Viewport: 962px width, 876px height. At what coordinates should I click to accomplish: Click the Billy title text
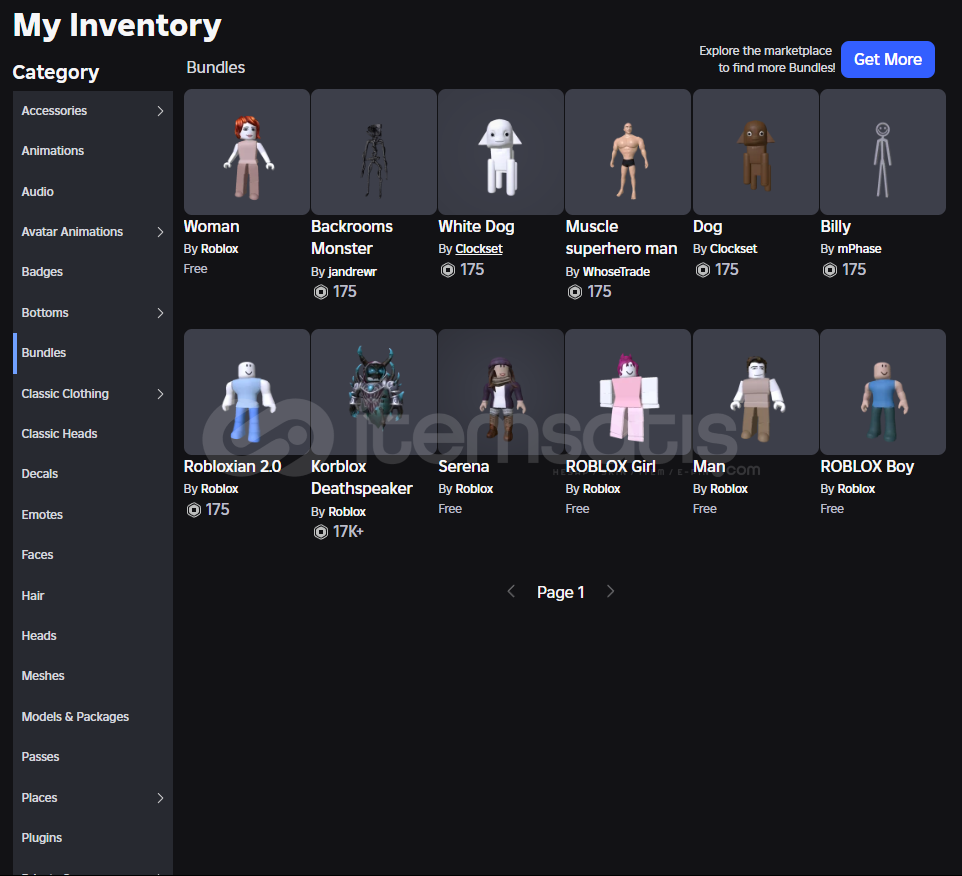pos(835,226)
